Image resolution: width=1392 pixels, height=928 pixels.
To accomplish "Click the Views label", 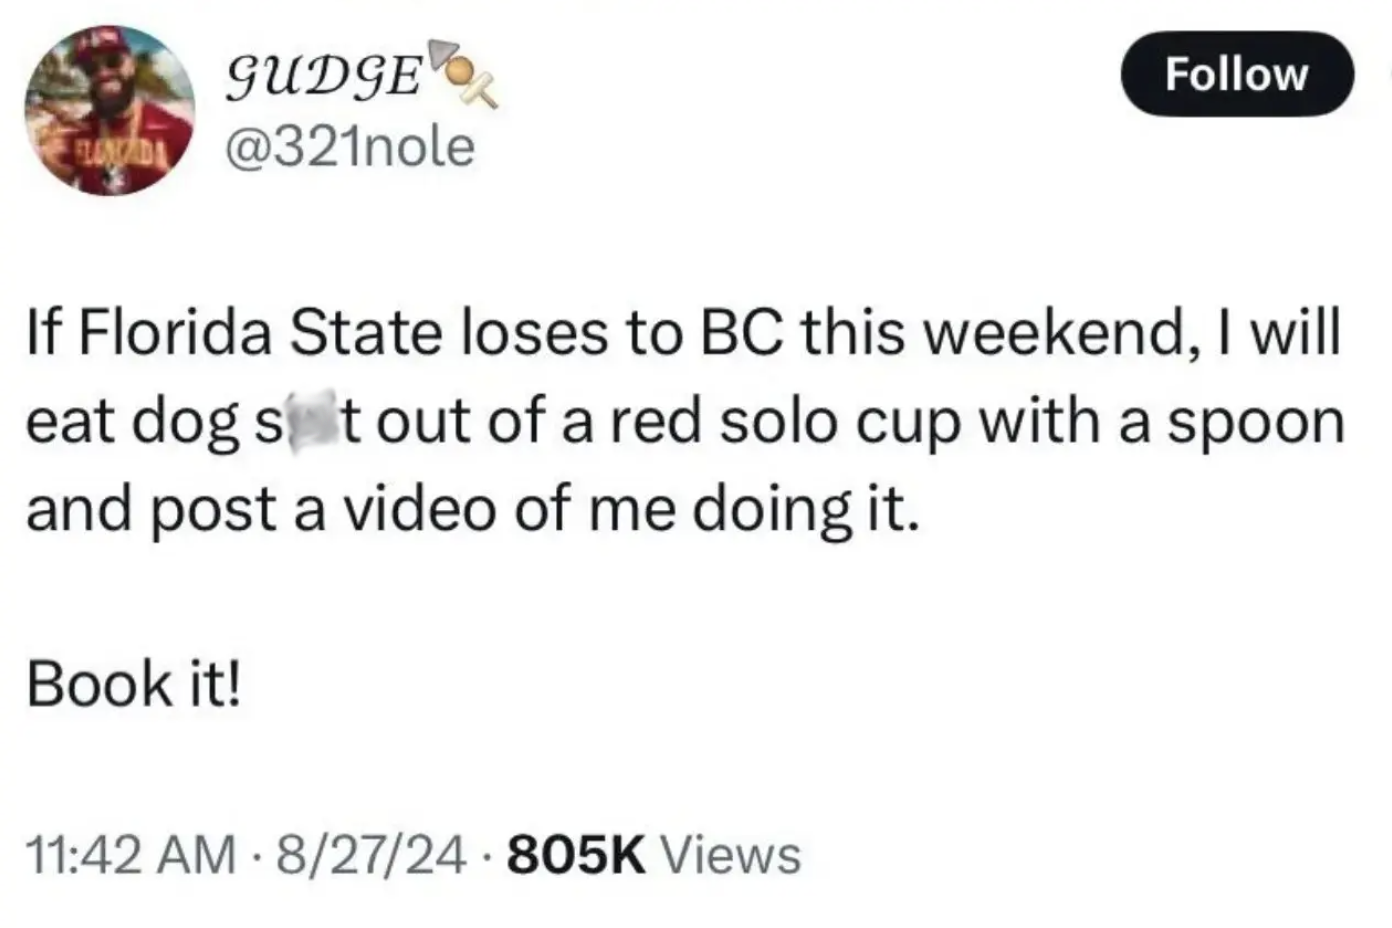I will pos(732,855).
